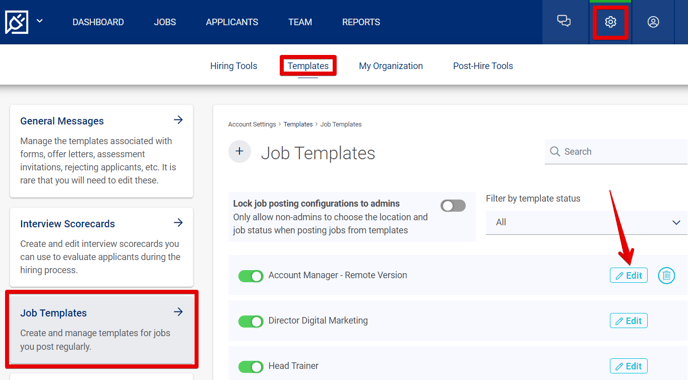Image resolution: width=688 pixels, height=380 pixels.
Task: Open the messages chat icon
Action: [x=564, y=21]
